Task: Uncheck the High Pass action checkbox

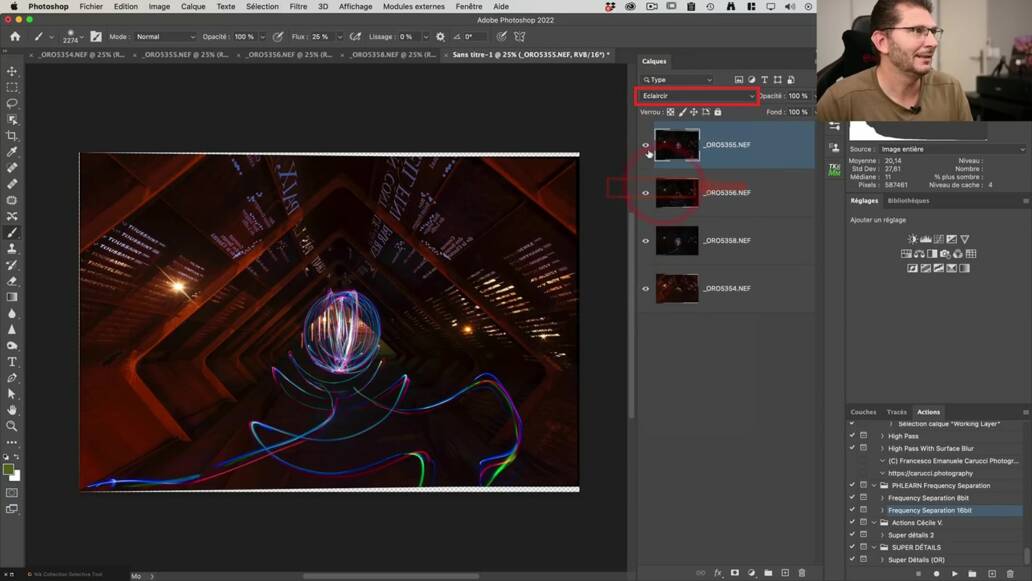Action: 851,436
